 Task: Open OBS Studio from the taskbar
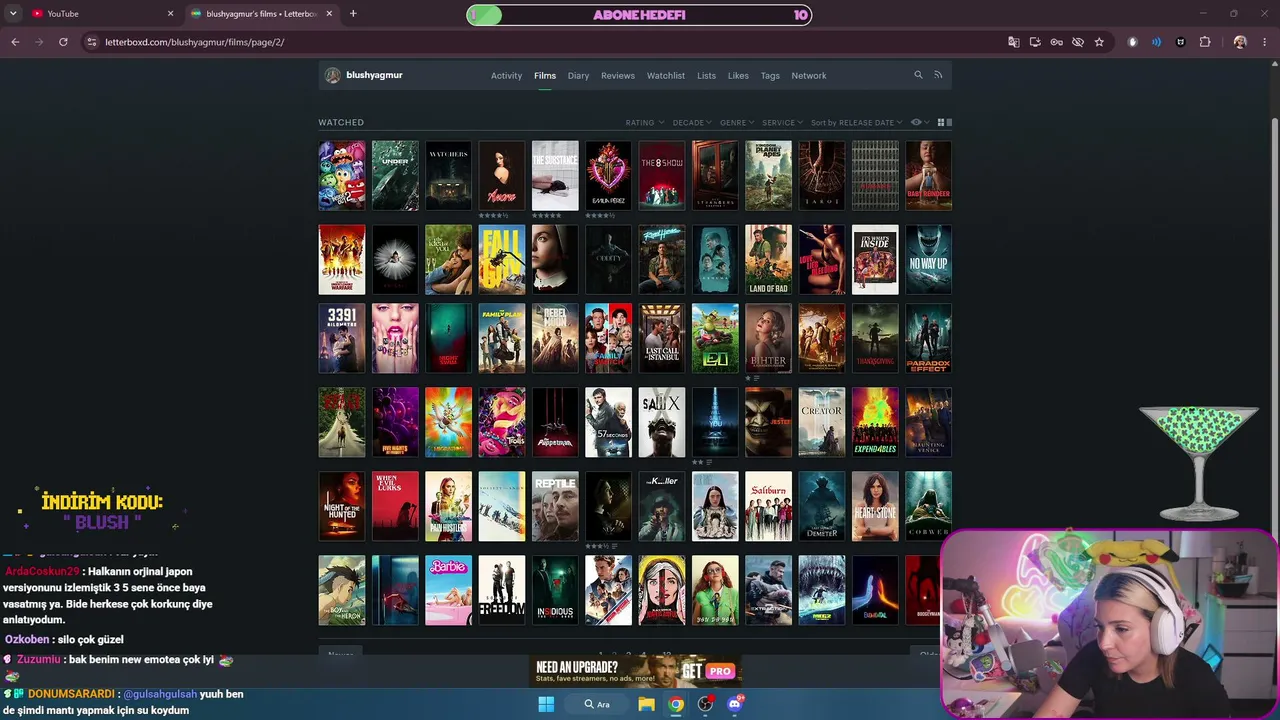point(706,704)
